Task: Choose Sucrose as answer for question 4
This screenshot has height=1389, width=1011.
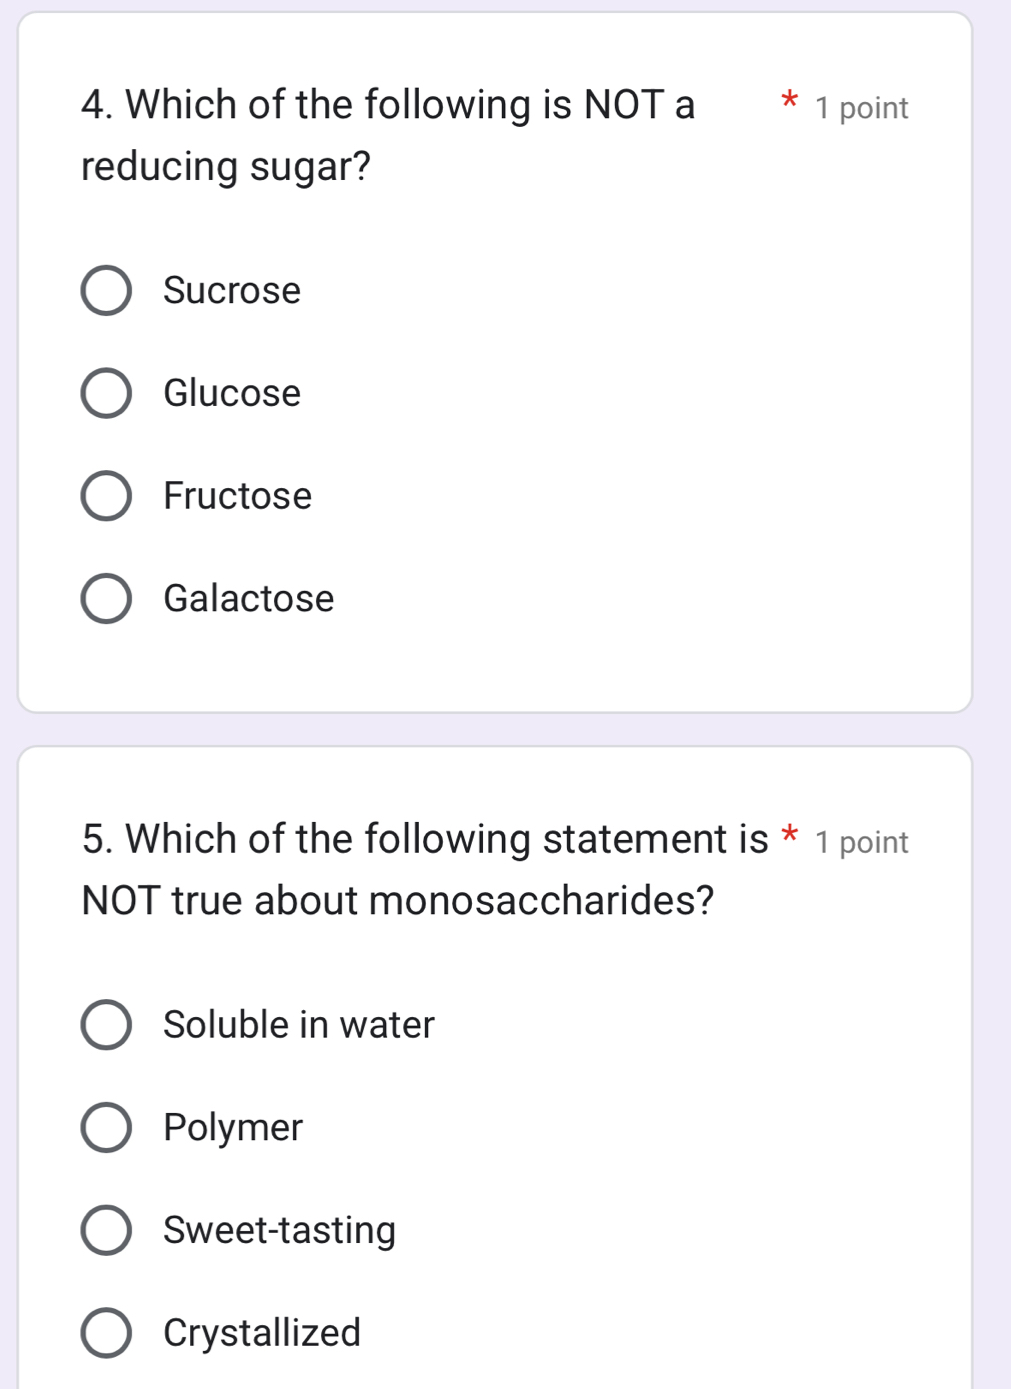Action: 106,291
